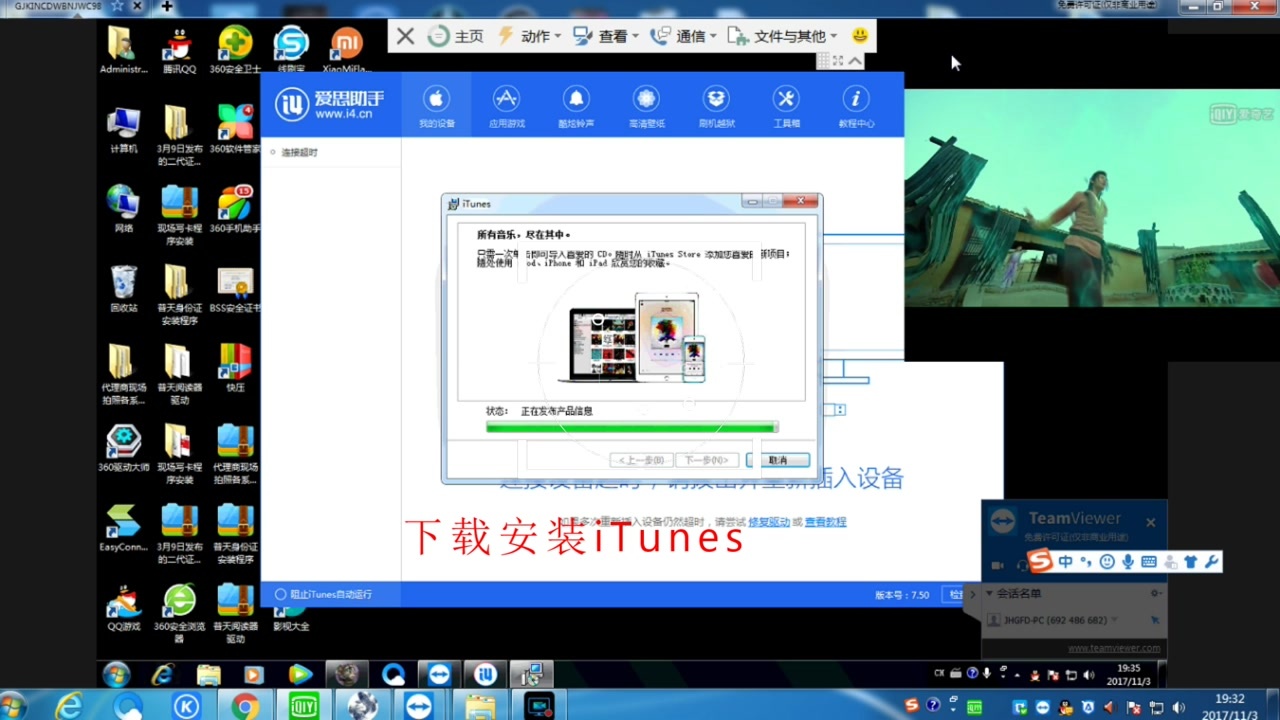
Task: Click the 修复驱动 link
Action: click(768, 522)
